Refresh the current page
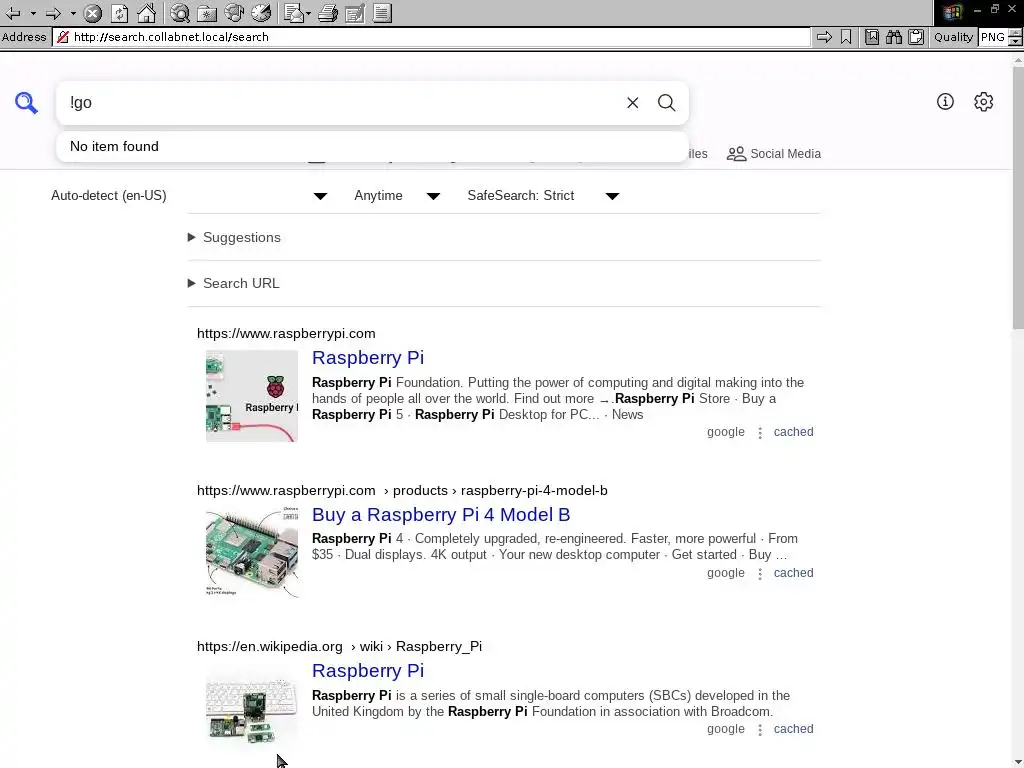1024x768 pixels. click(x=120, y=13)
